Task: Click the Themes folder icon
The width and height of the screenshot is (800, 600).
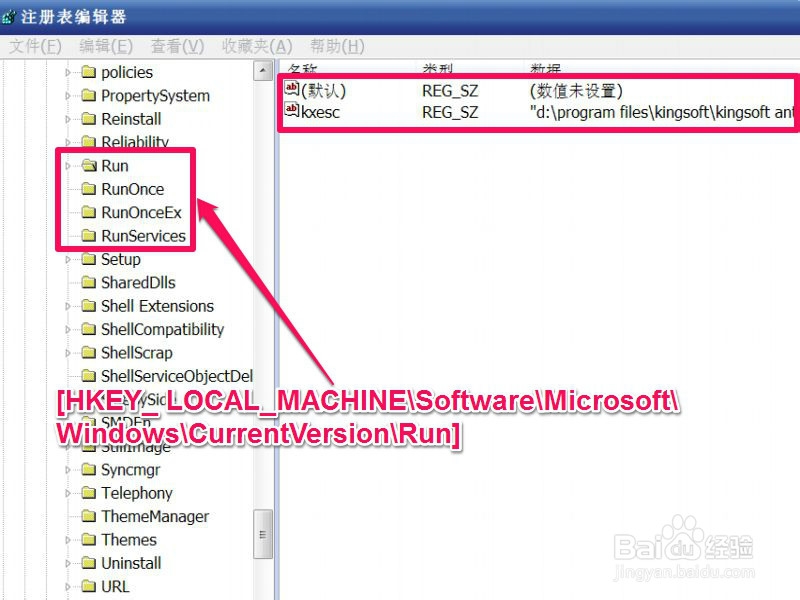Action: coord(89,540)
